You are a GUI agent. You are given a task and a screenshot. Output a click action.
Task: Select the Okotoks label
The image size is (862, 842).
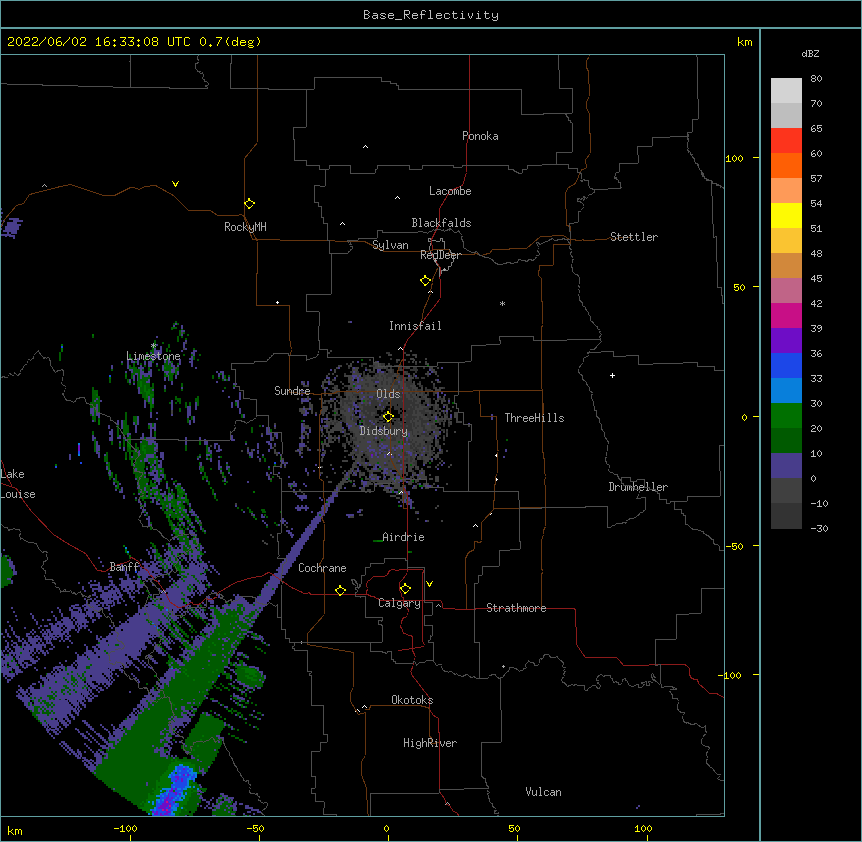412,700
